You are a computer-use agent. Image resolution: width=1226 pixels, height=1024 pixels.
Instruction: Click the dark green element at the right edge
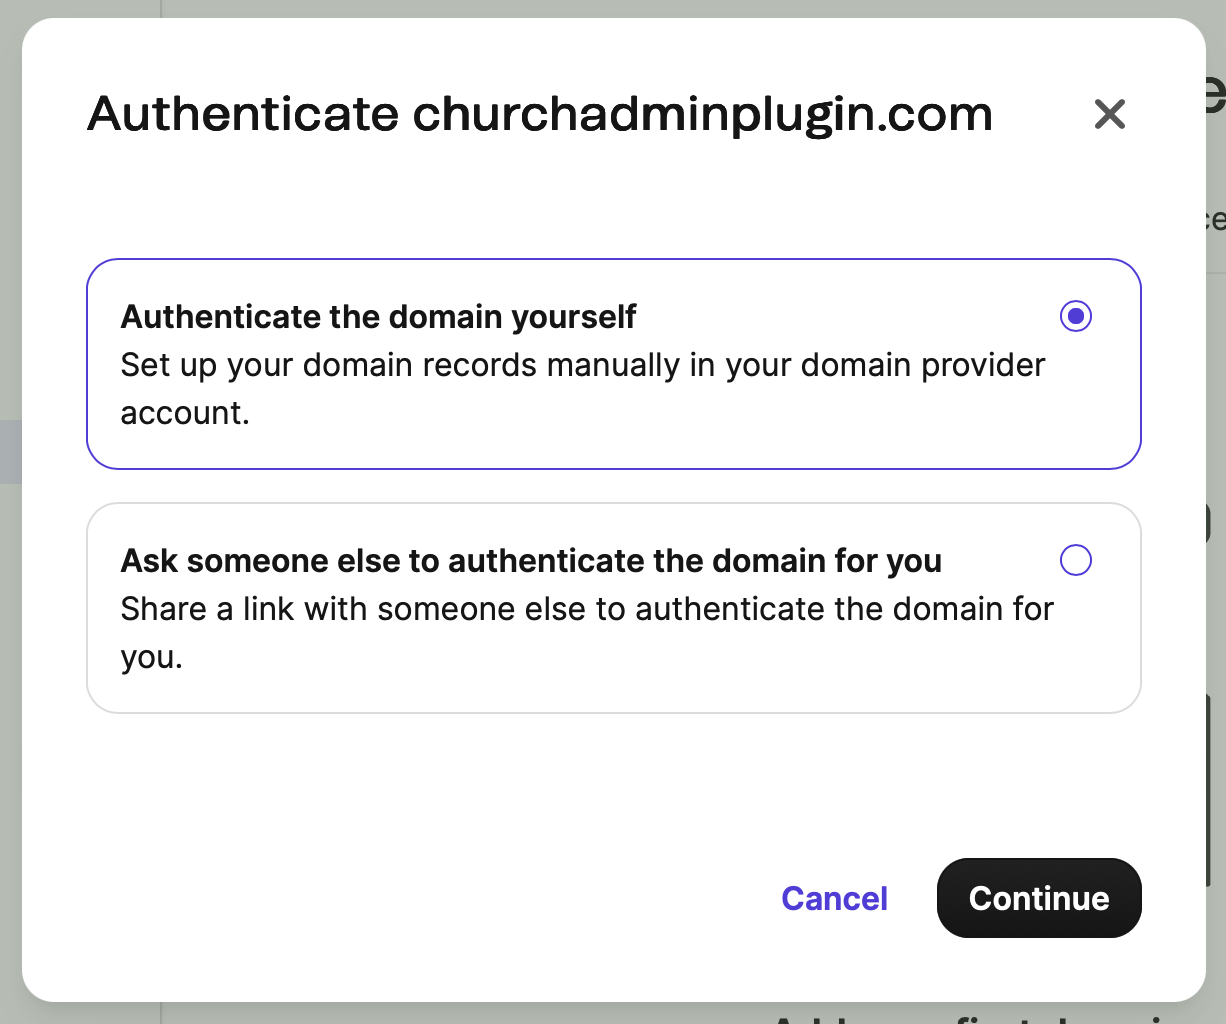click(x=1216, y=790)
